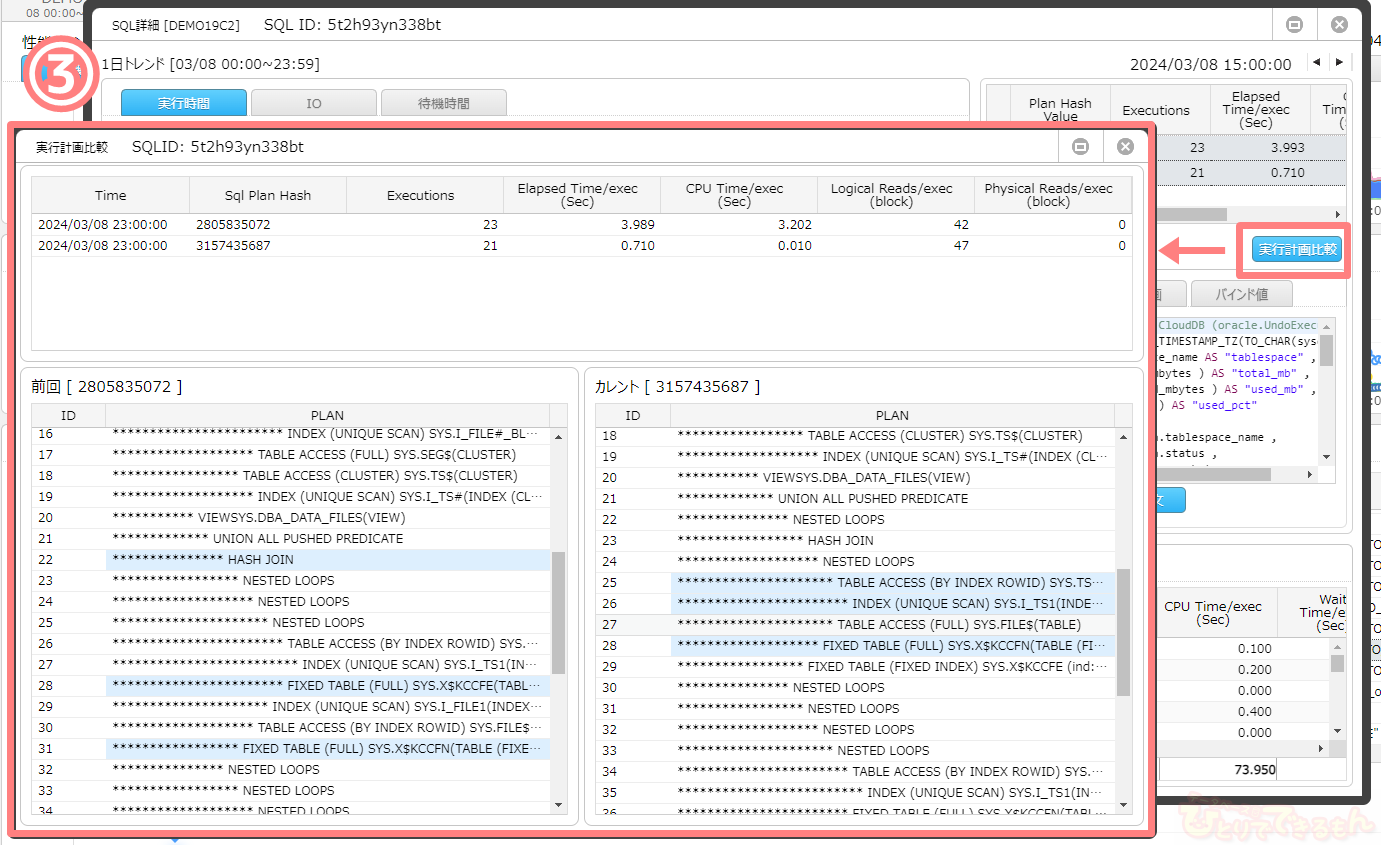Maximize the 実行計画比較 dialog

tap(1080, 147)
